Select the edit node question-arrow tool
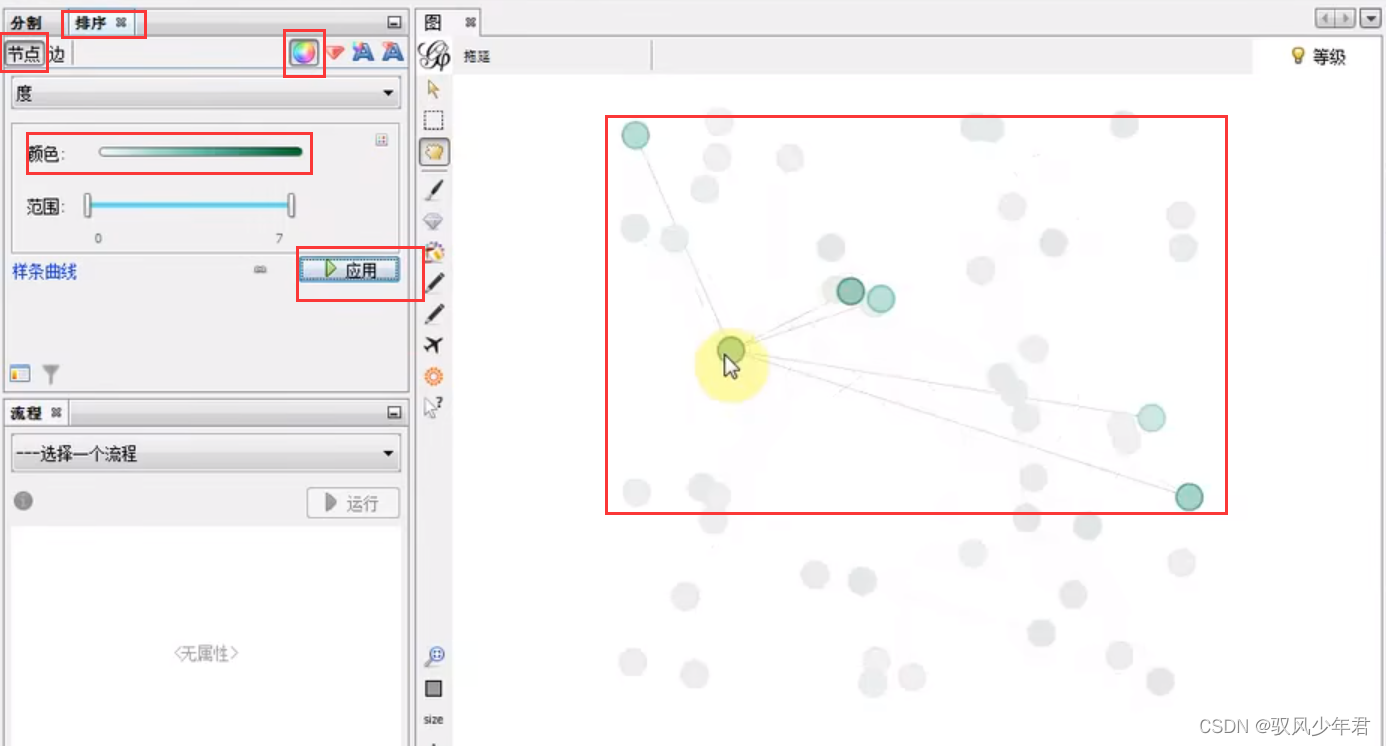This screenshot has width=1386, height=746. (x=433, y=407)
